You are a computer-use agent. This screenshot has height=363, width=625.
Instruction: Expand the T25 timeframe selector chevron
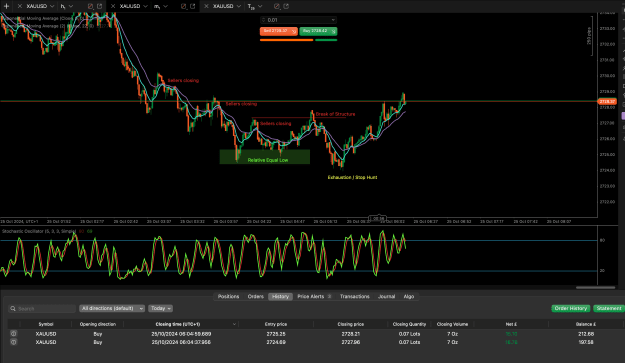click(x=260, y=6)
